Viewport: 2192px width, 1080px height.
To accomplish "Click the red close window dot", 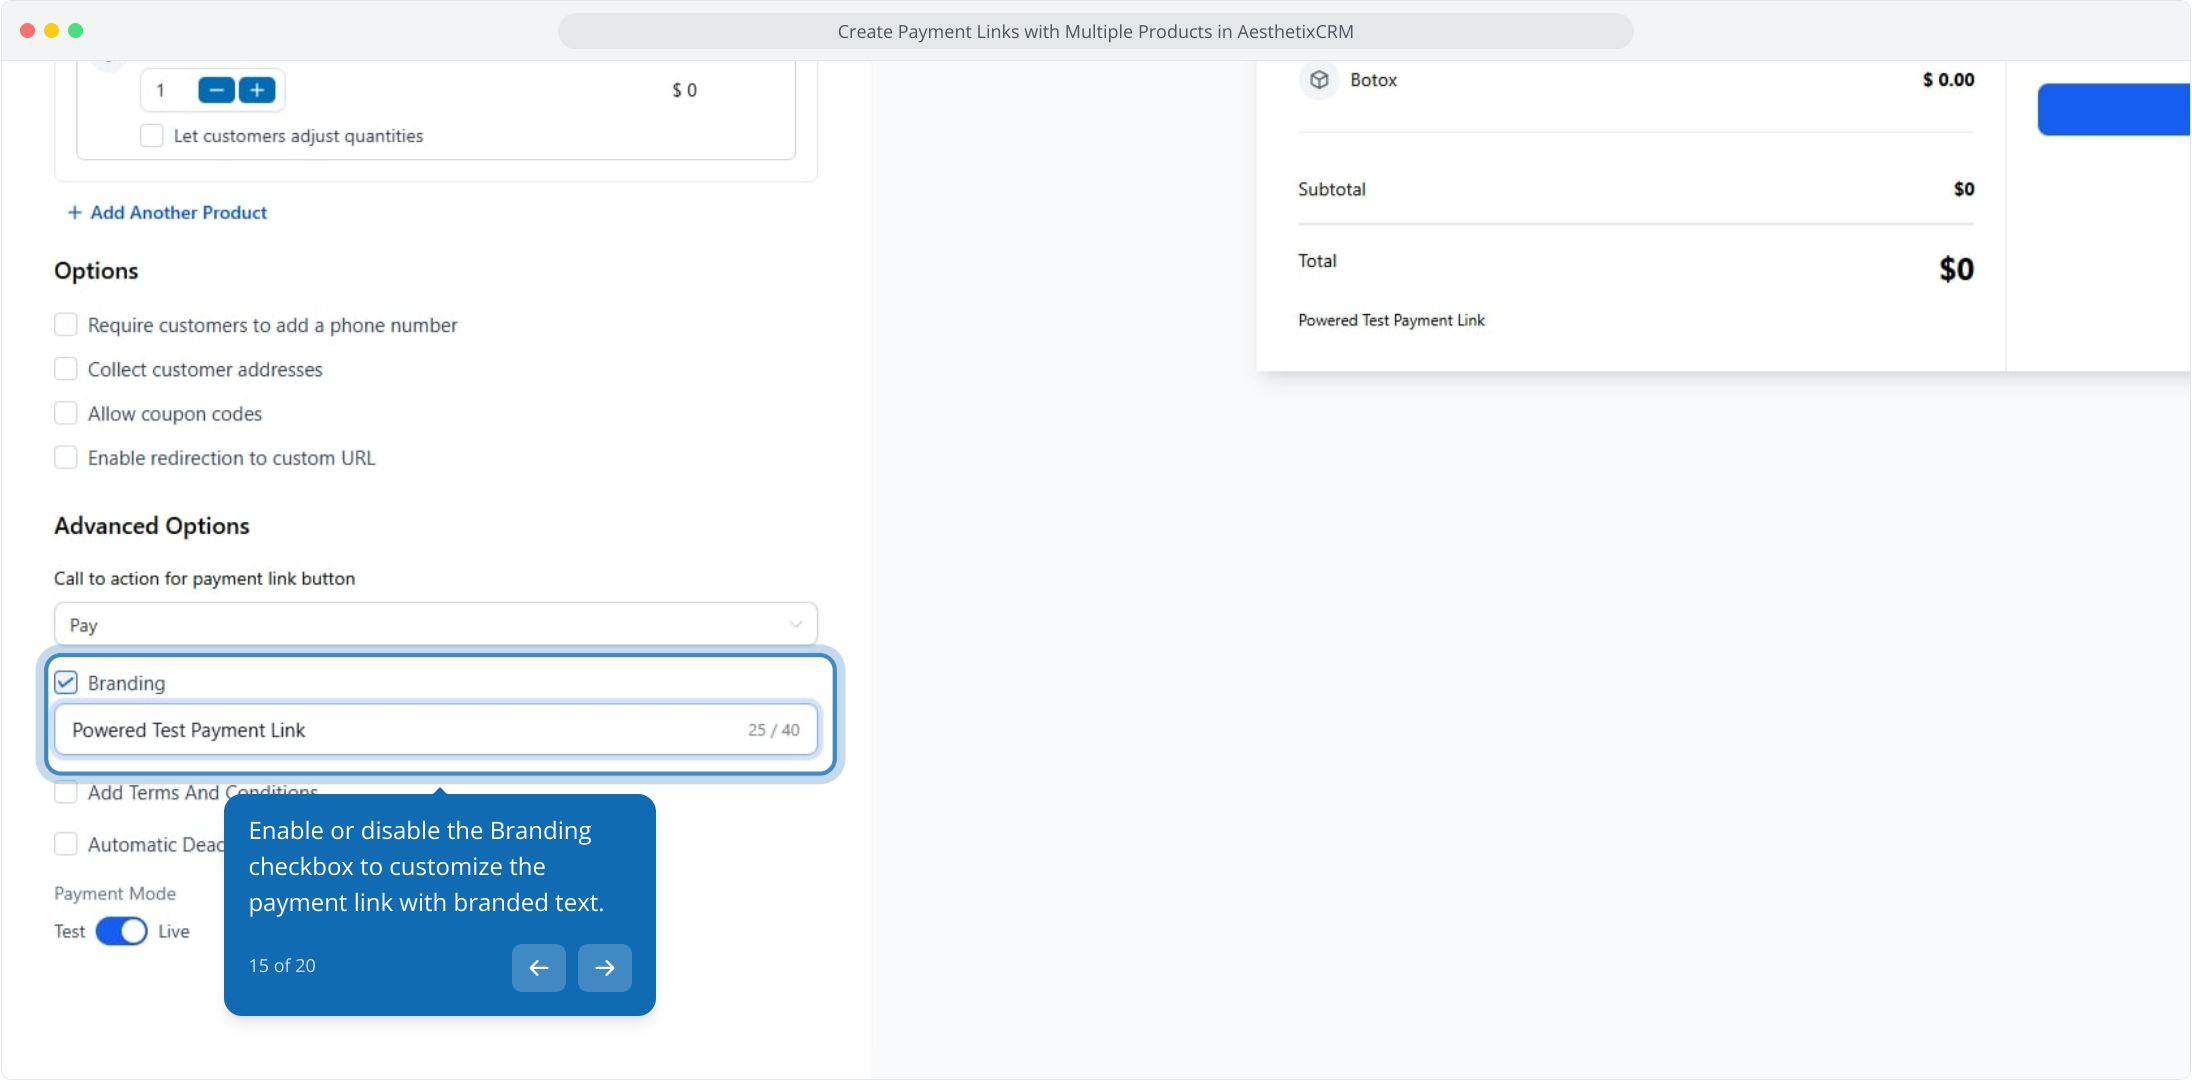I will click(x=27, y=31).
